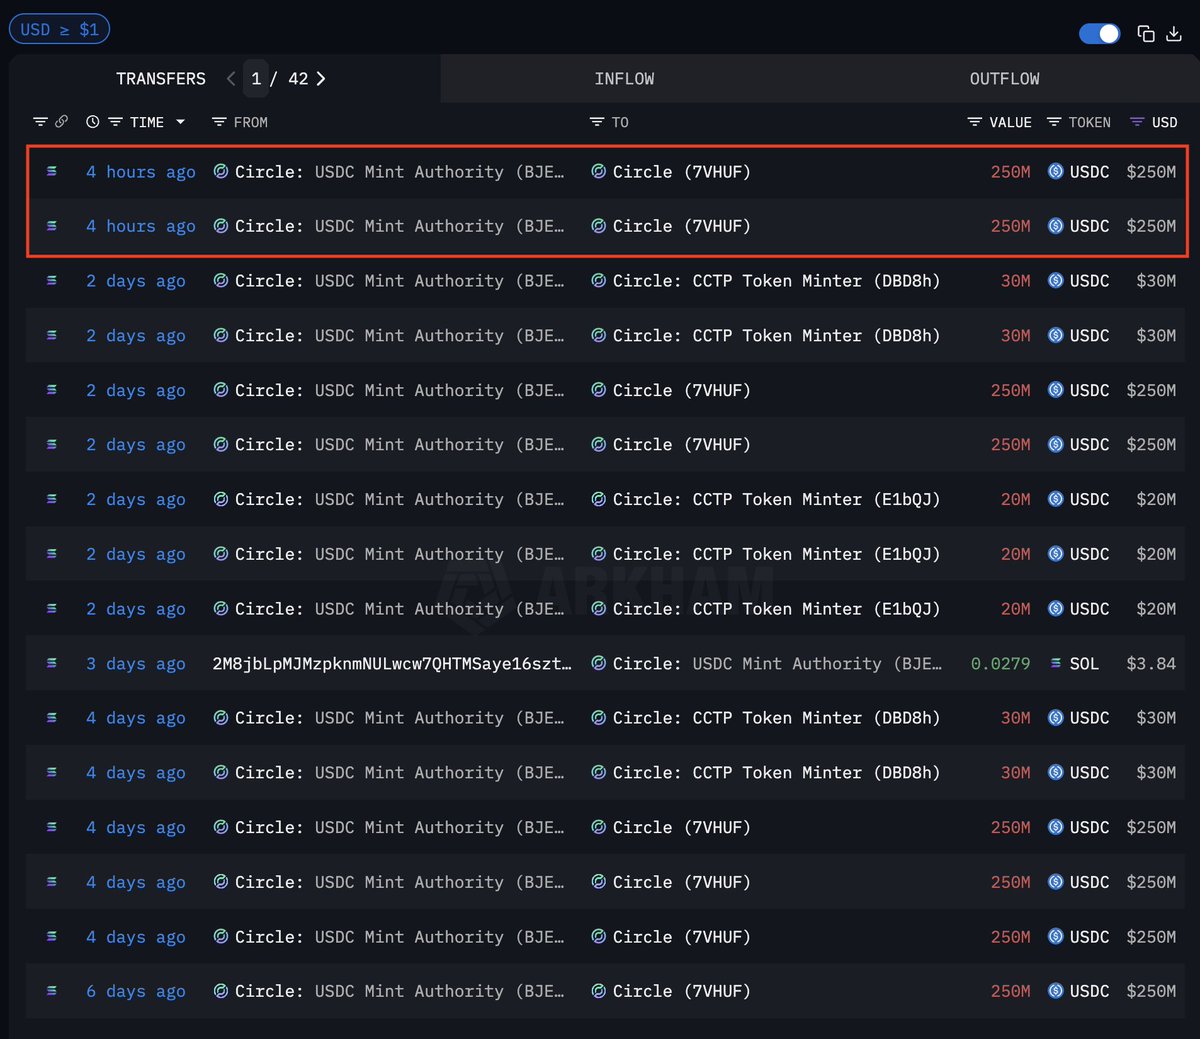Open the VALUE column filter

pos(974,122)
